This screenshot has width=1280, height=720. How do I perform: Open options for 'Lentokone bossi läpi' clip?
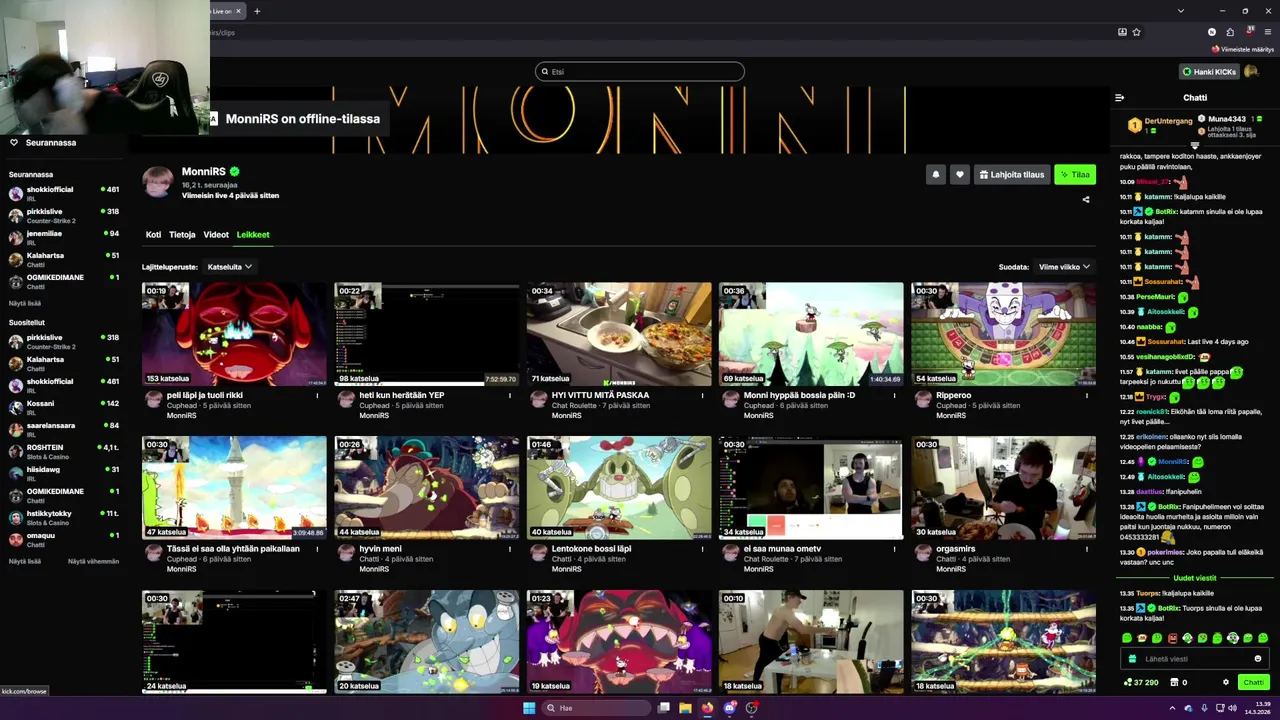(x=702, y=549)
